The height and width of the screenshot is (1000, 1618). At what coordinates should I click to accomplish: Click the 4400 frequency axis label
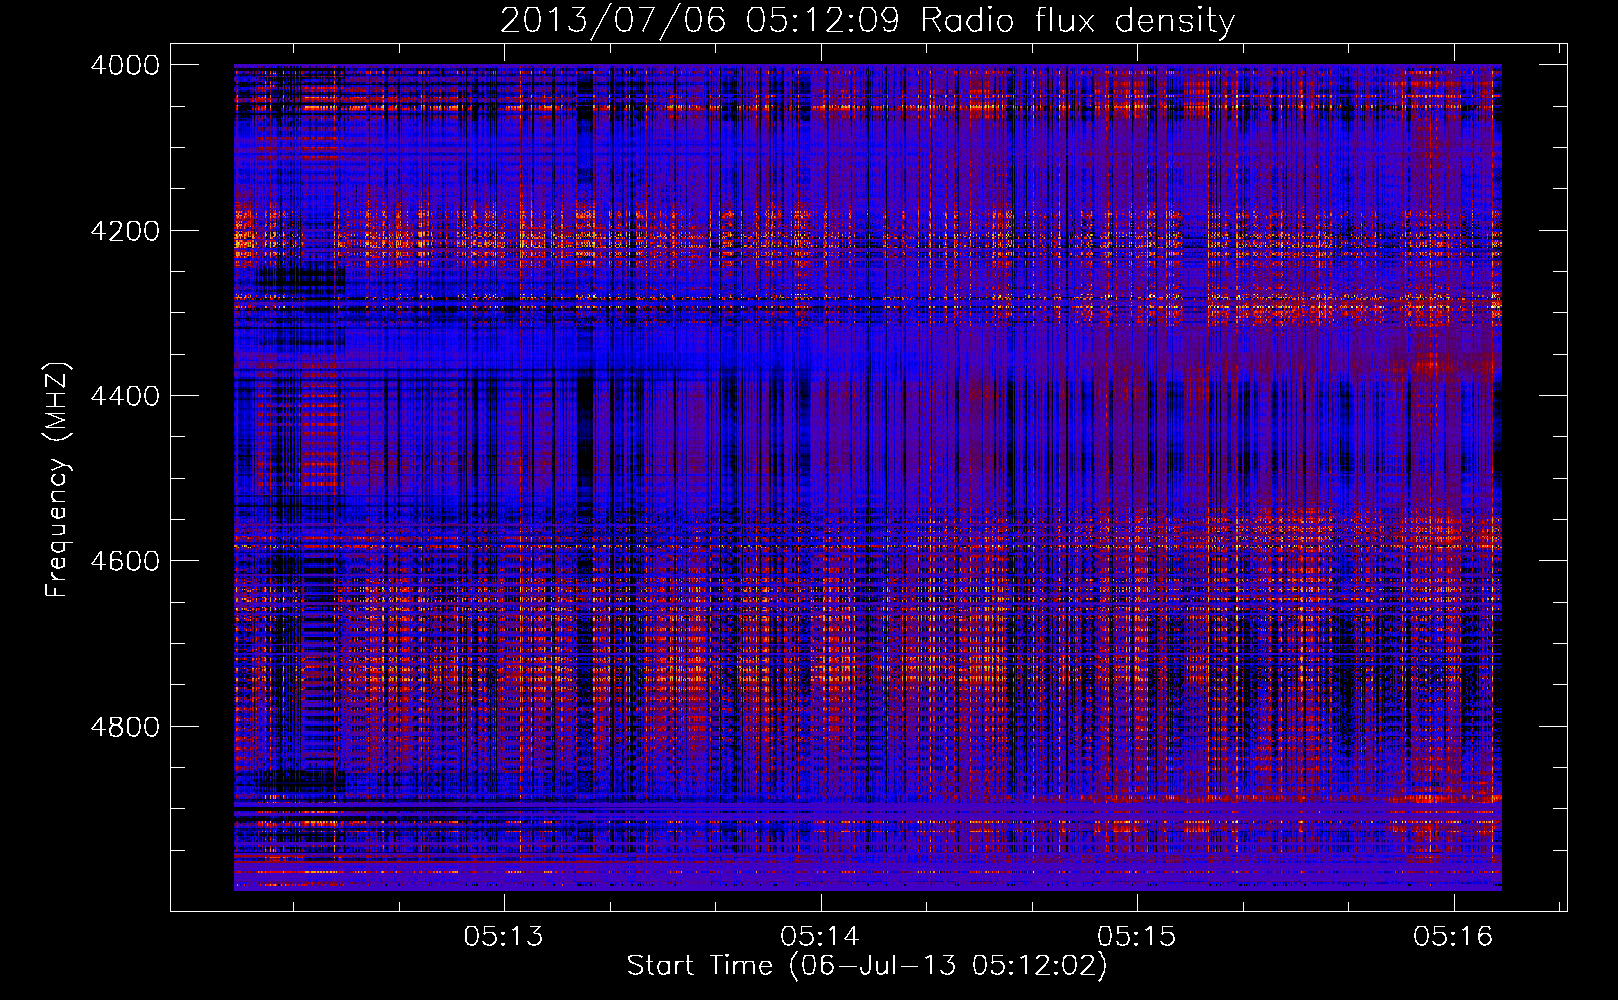point(124,396)
